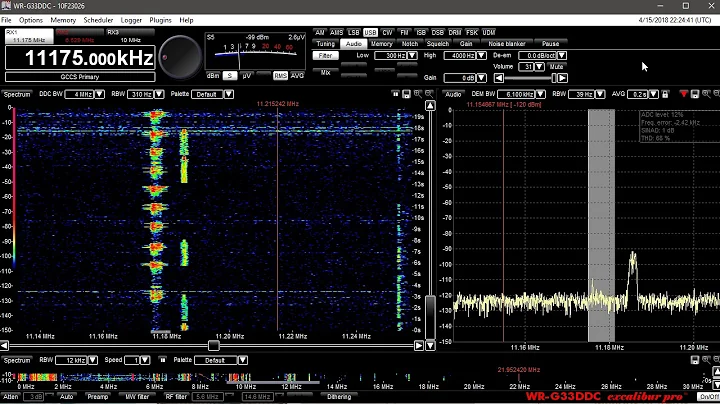Switch to the Squelch tab
This screenshot has width=720, height=404.
(x=438, y=44)
